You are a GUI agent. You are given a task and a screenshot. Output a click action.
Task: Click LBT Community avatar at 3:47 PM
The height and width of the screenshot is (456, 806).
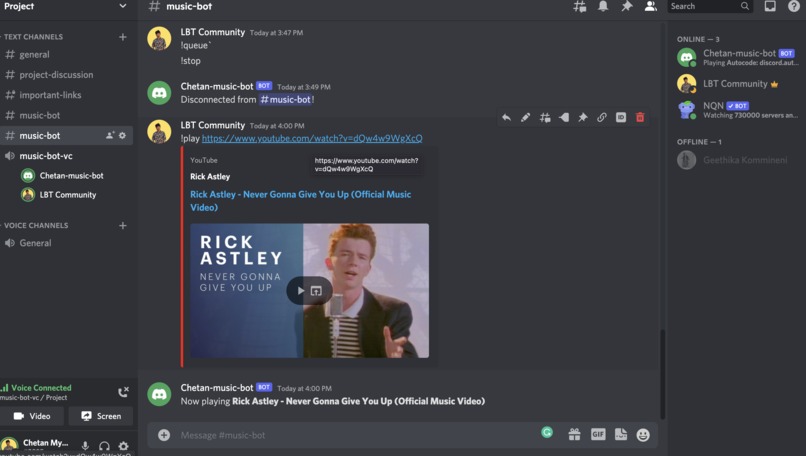point(159,39)
